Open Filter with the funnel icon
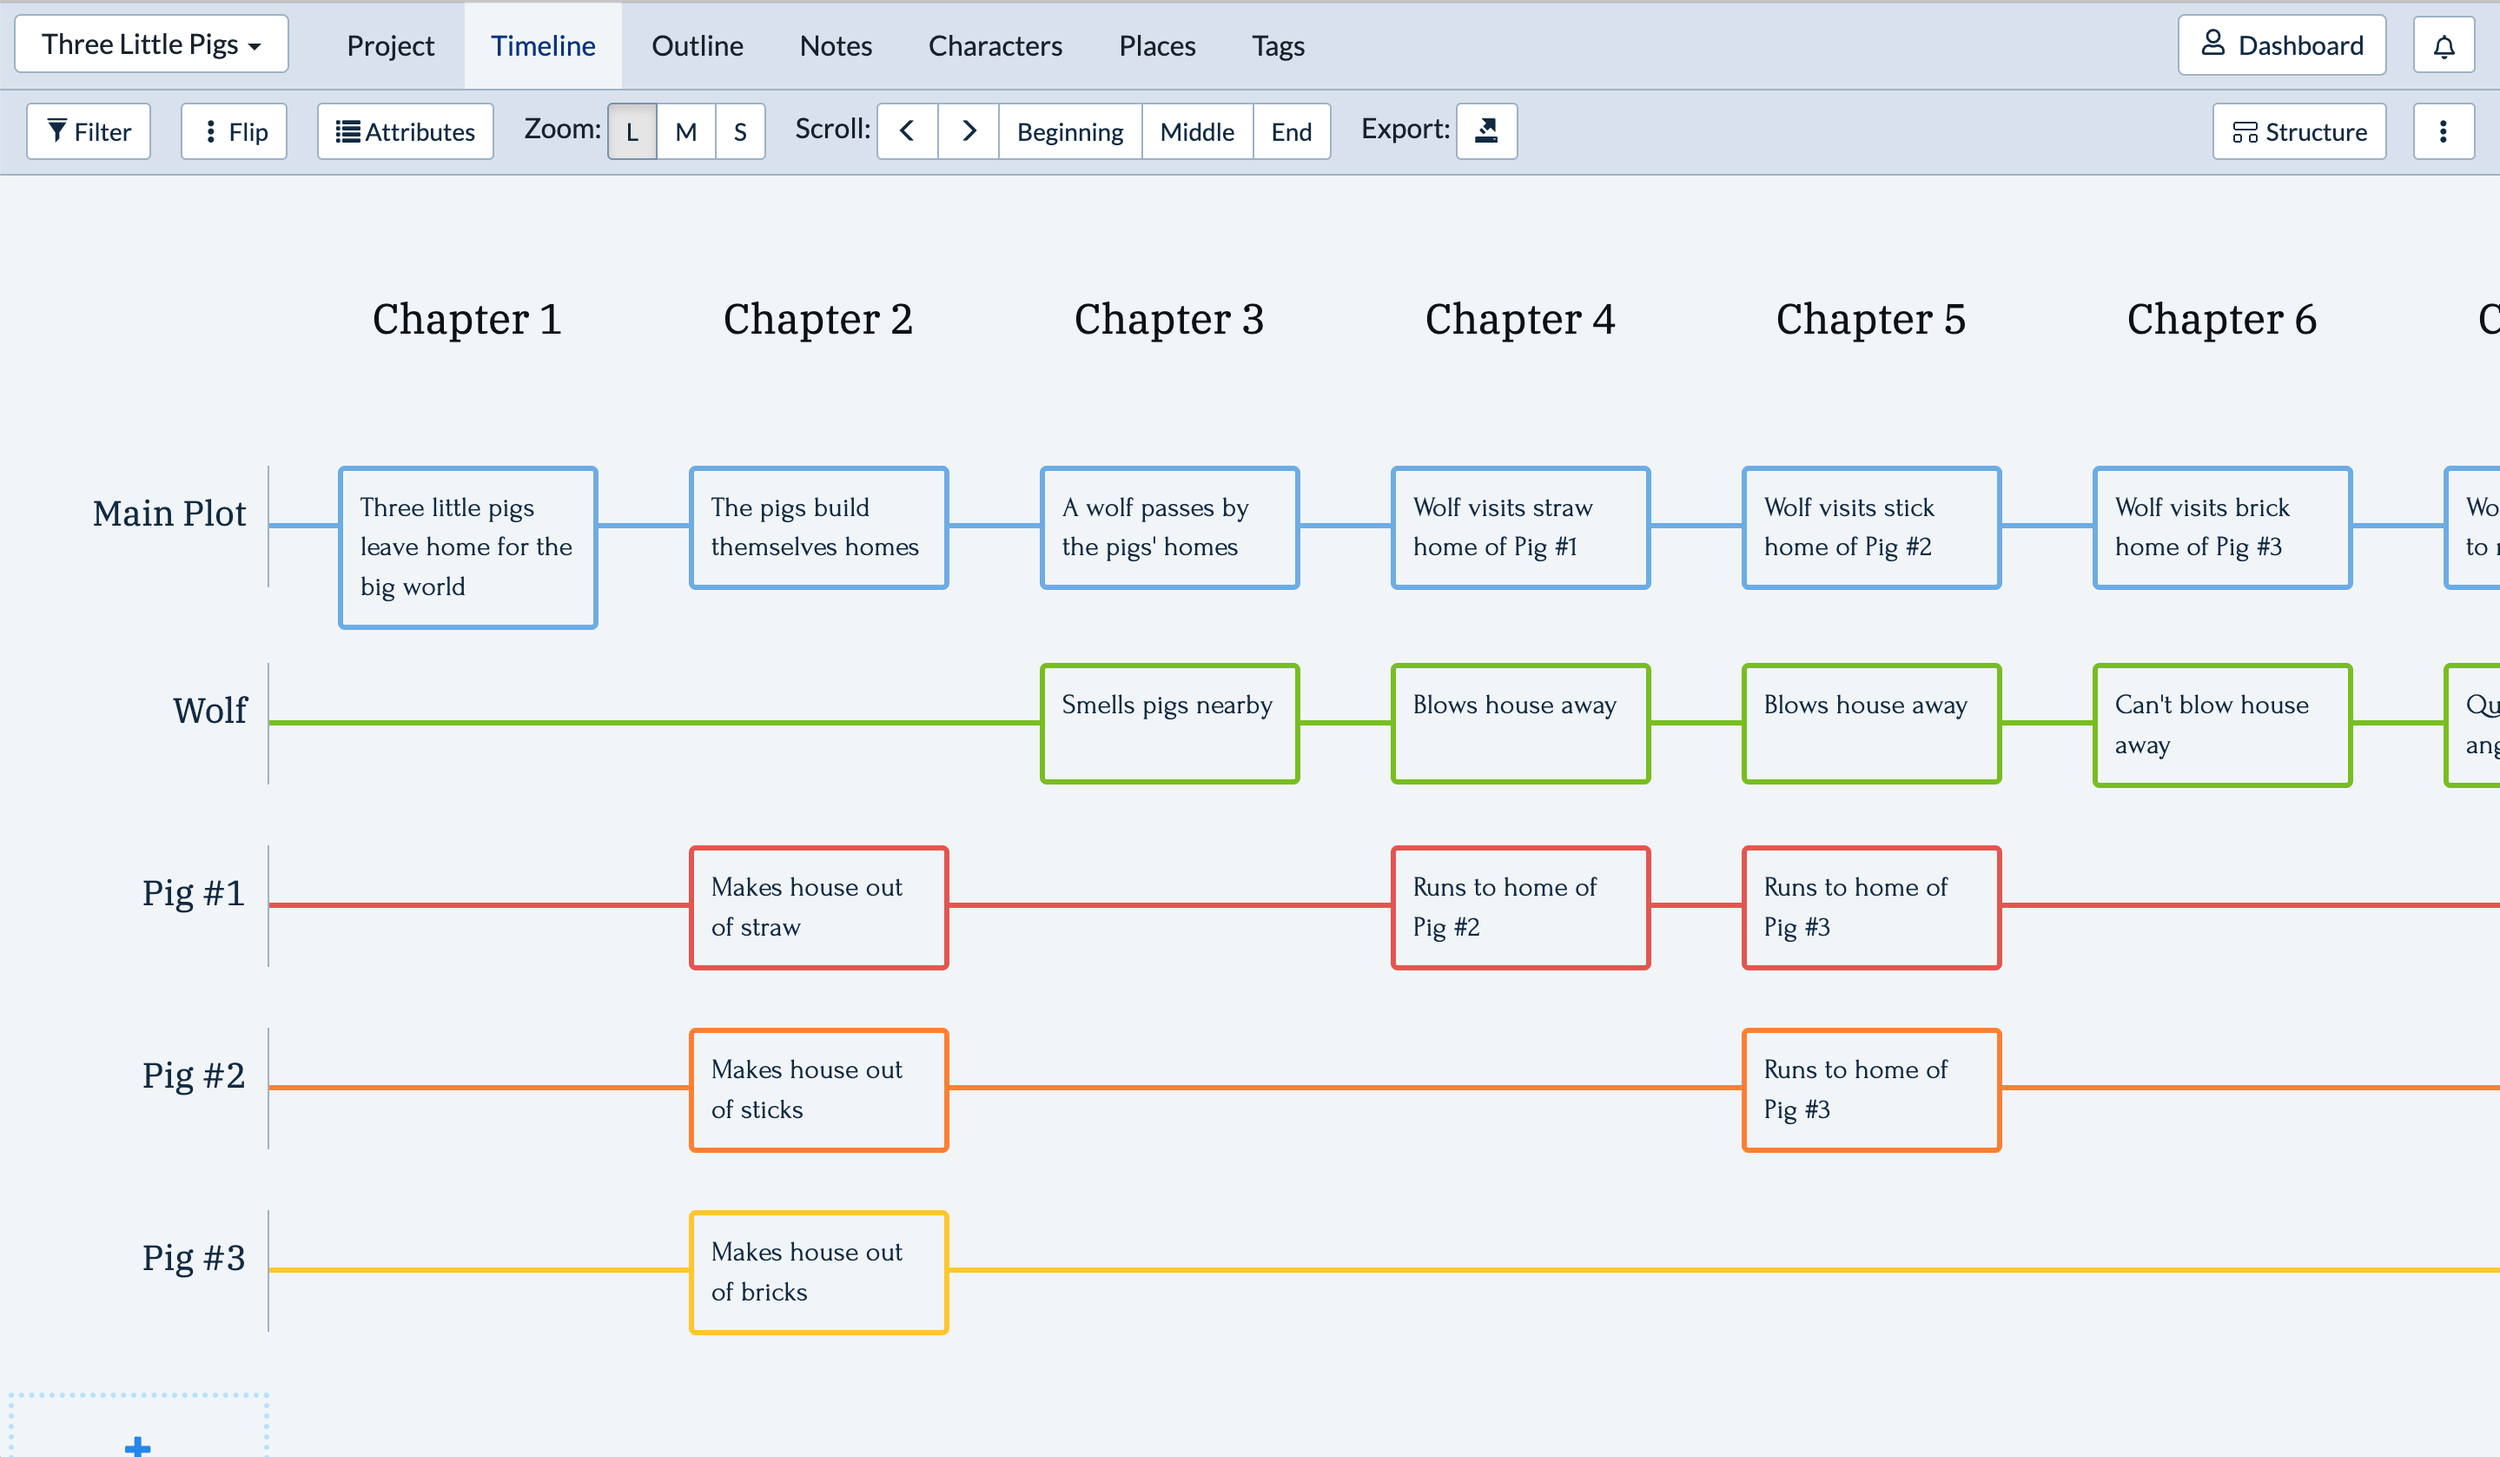2500x1457 pixels. click(89, 132)
